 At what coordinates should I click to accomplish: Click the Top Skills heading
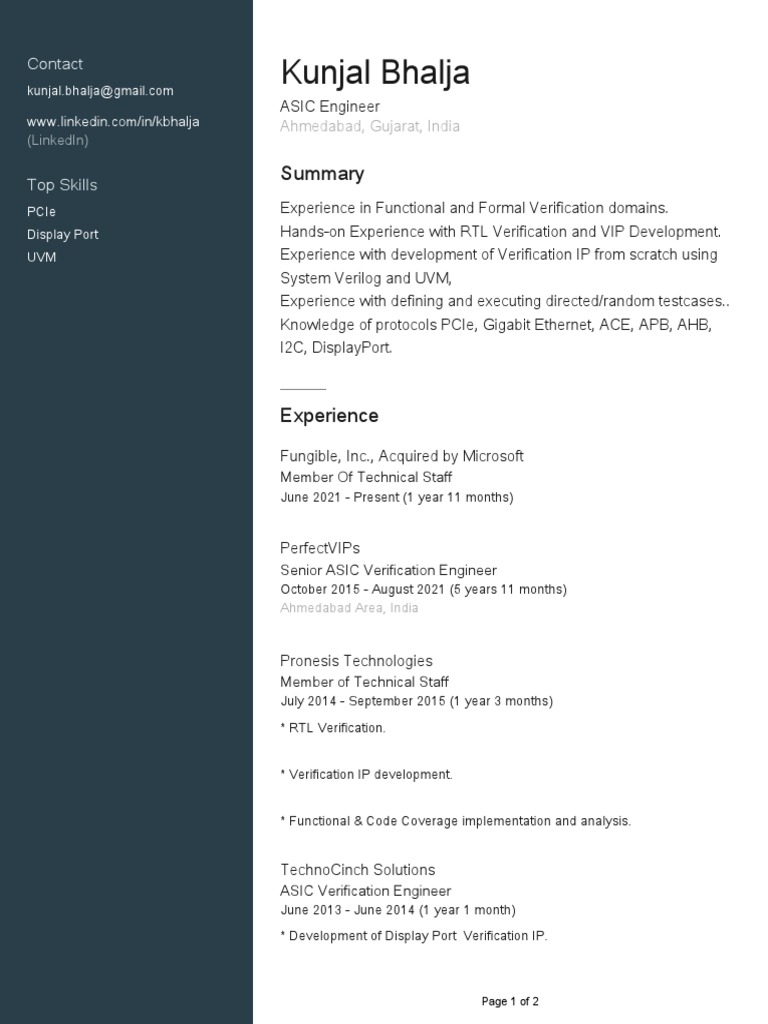pyautogui.click(x=62, y=185)
